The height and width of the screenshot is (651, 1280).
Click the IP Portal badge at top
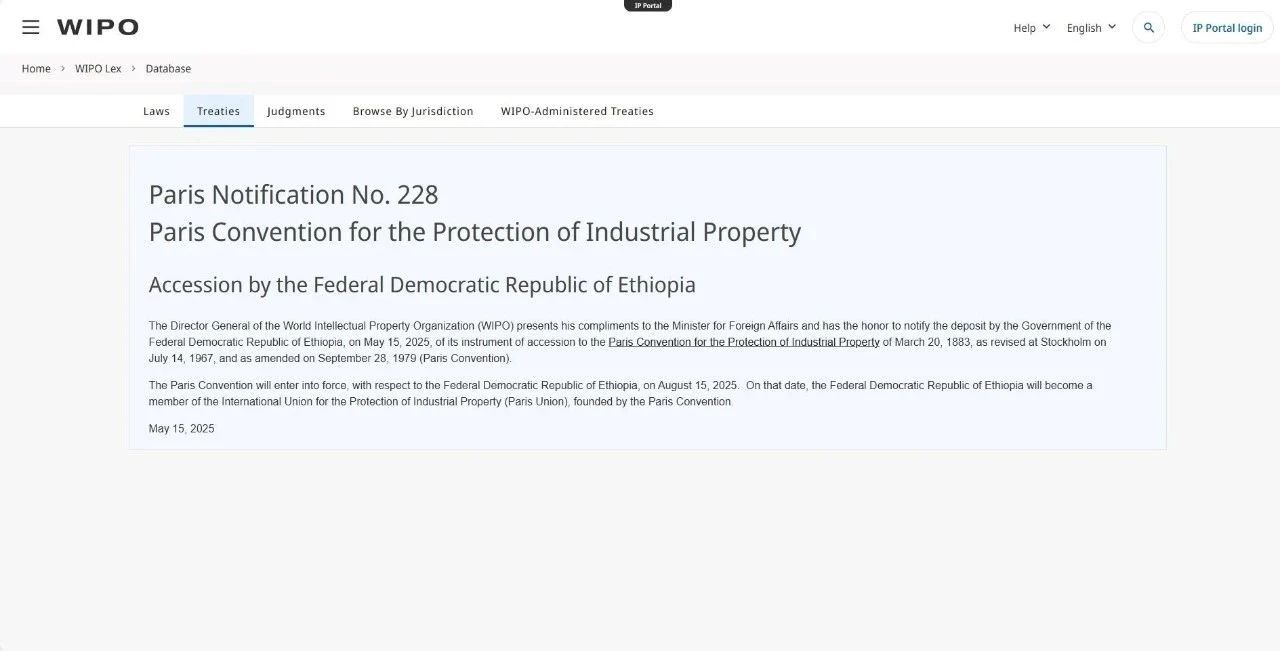[648, 6]
